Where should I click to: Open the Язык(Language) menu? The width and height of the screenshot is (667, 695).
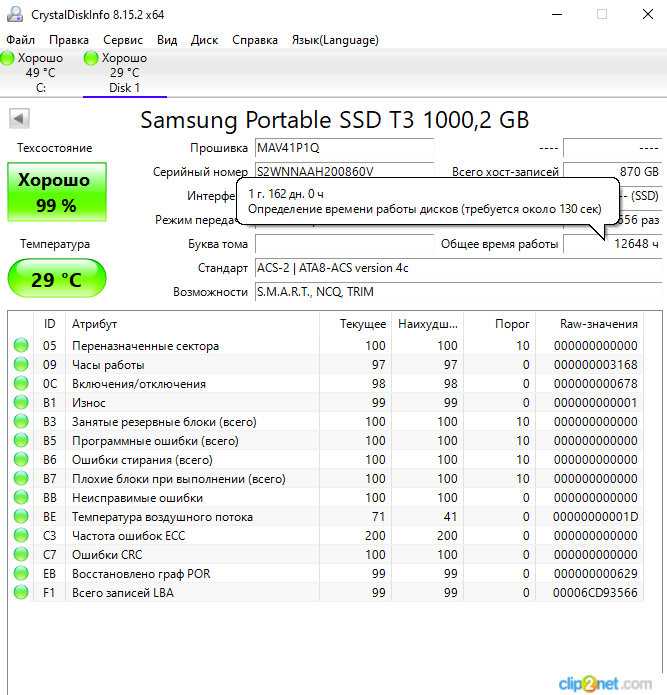(335, 40)
